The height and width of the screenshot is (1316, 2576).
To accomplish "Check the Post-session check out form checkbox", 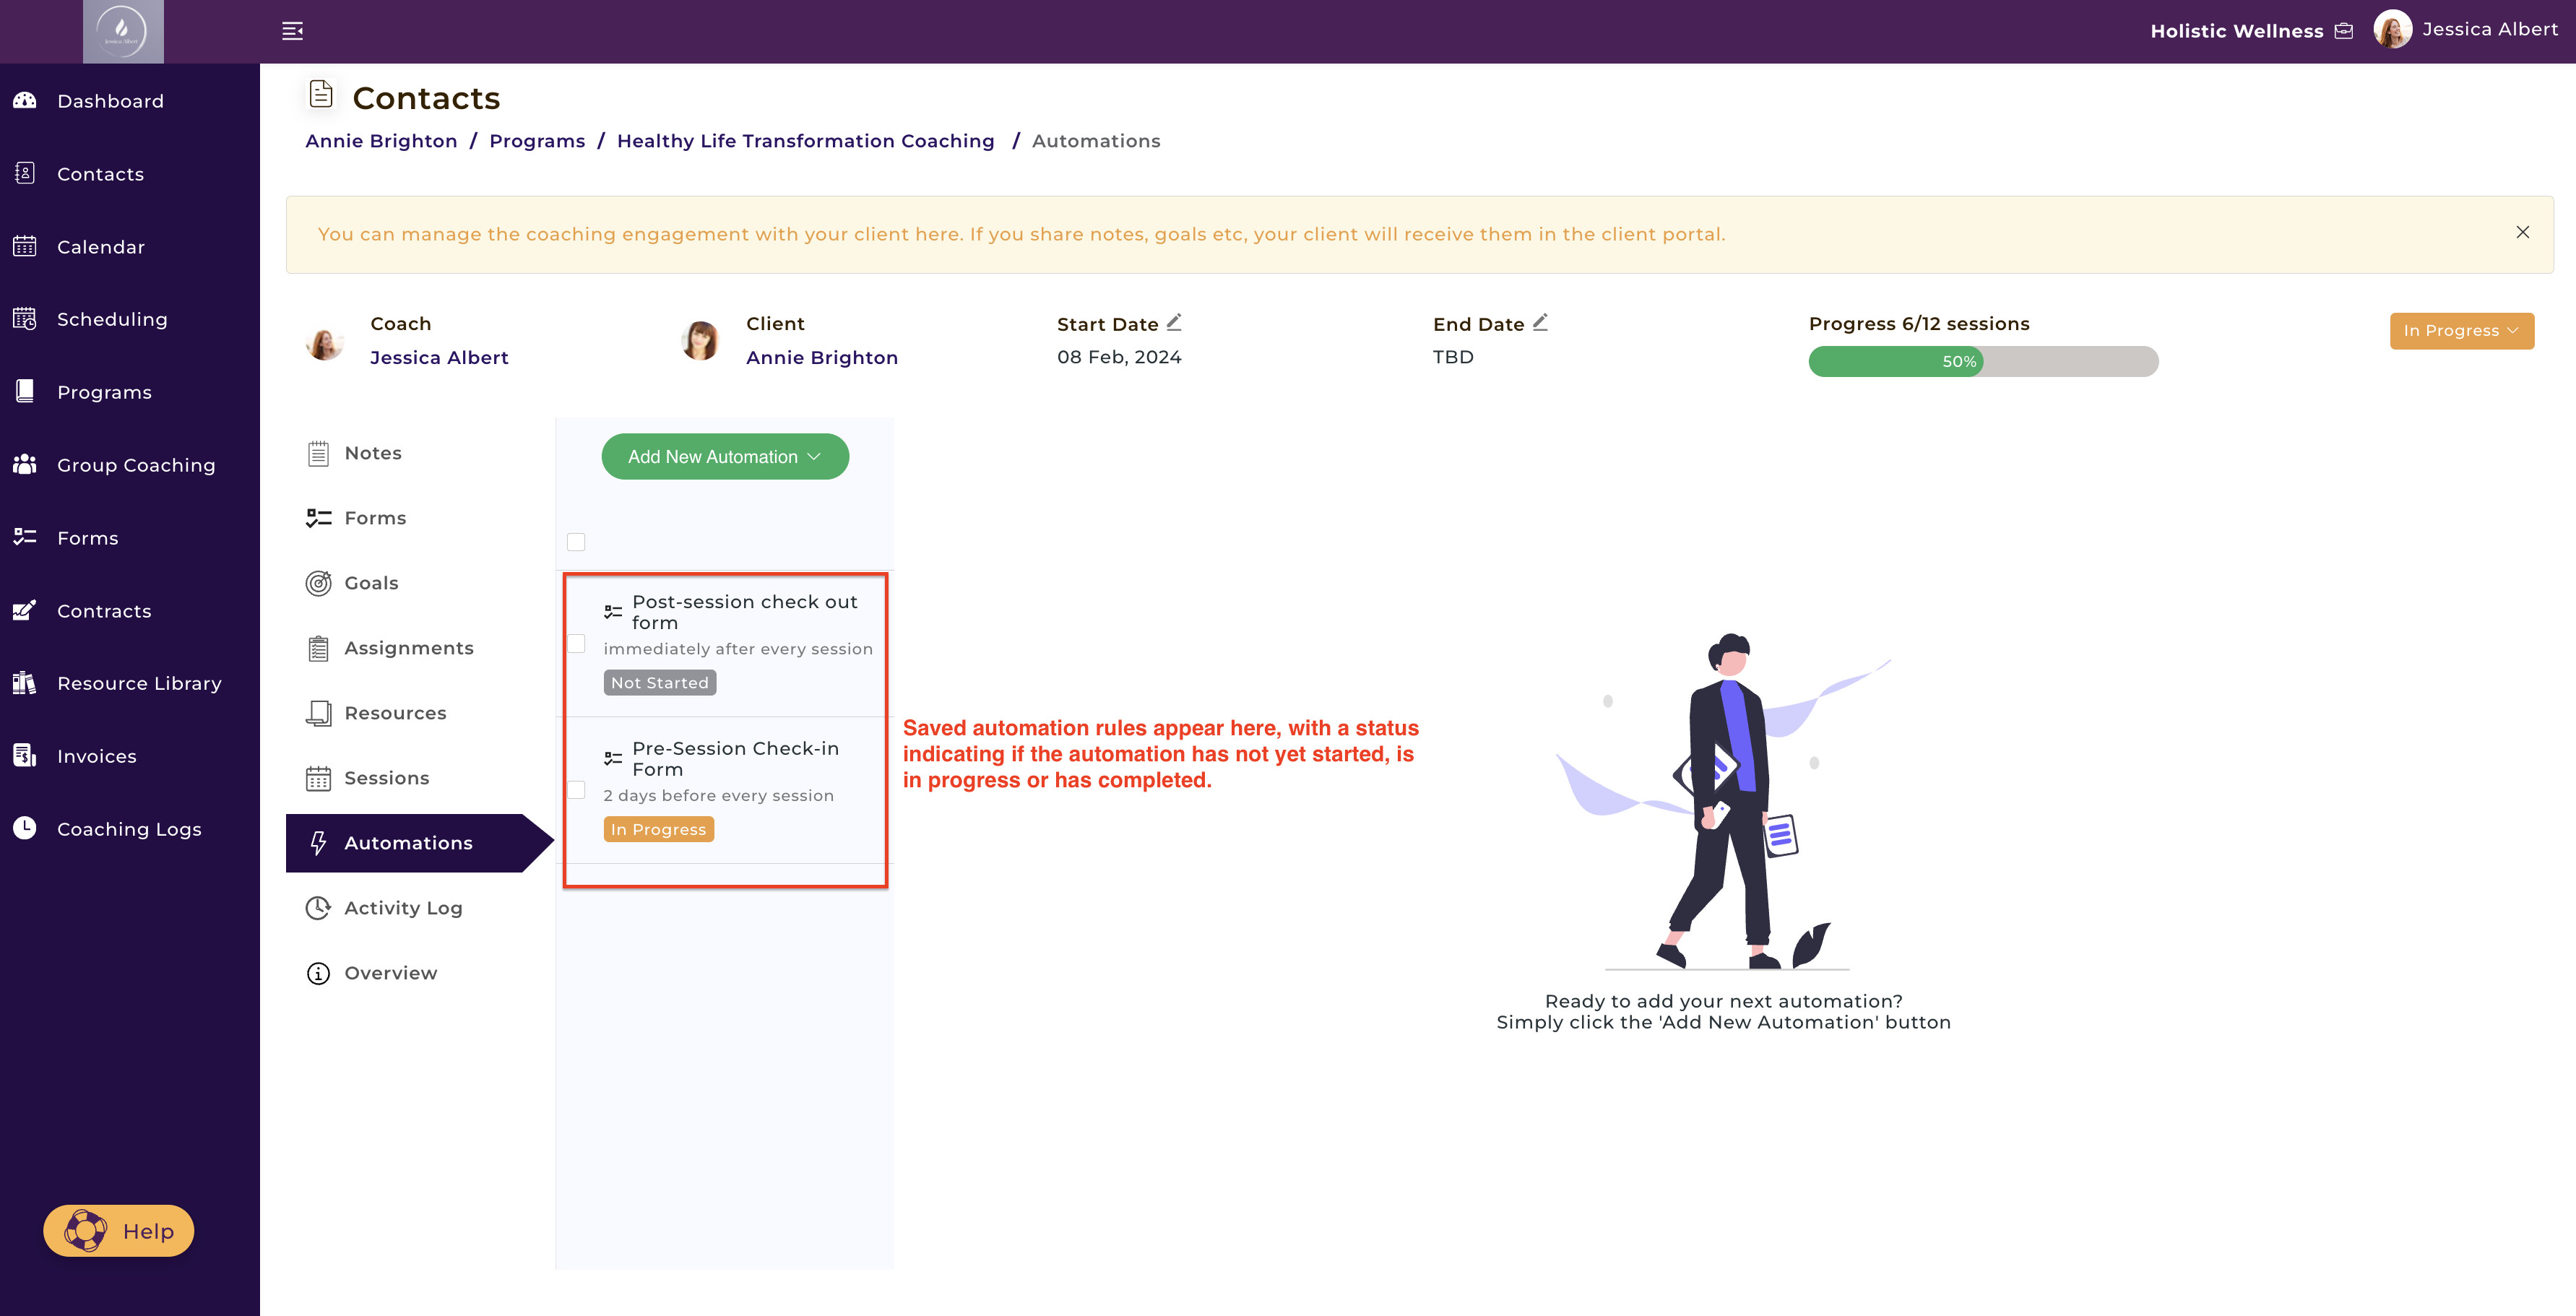I will click(x=576, y=643).
